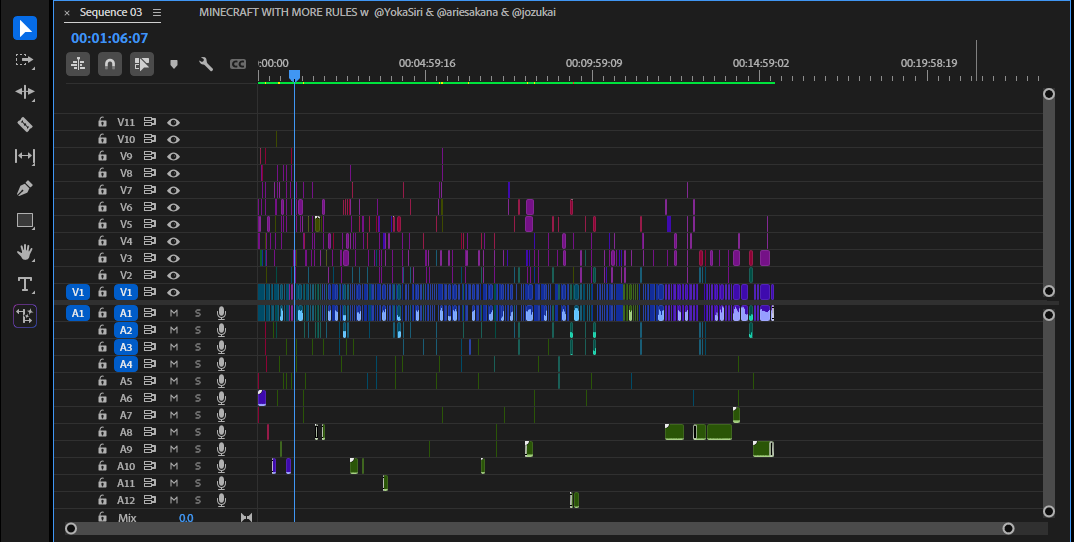
Task: Select the large purple clip on V3 end
Action: [x=764, y=258]
